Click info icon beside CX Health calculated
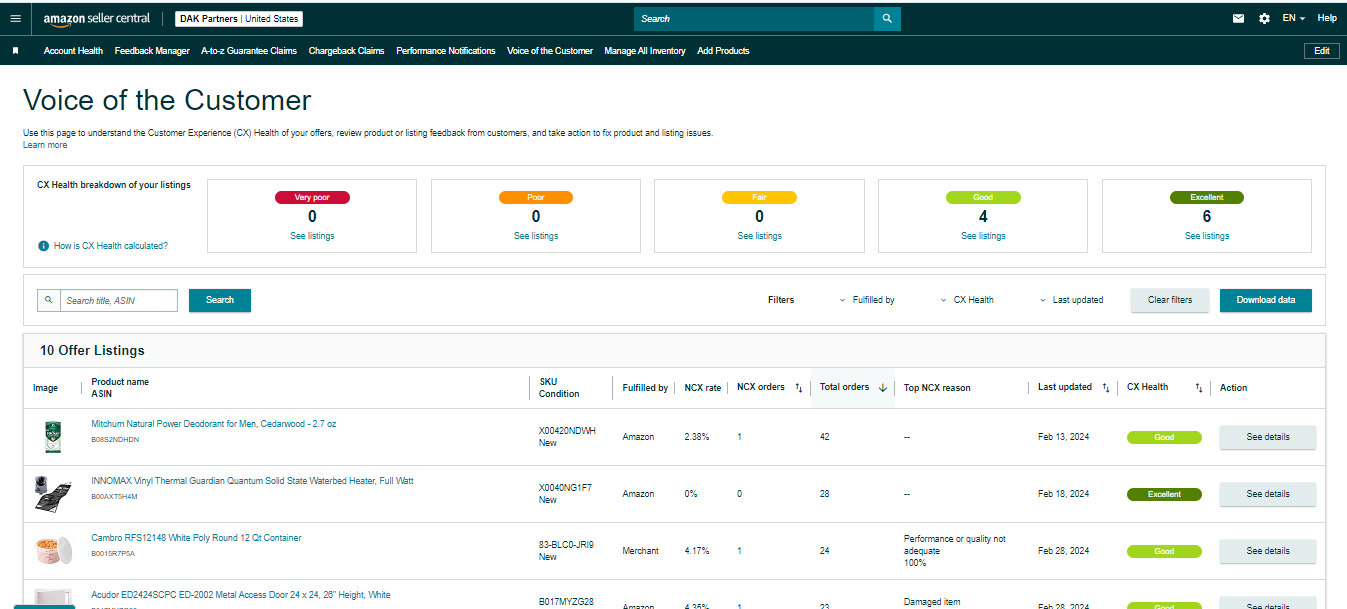 click(43, 246)
